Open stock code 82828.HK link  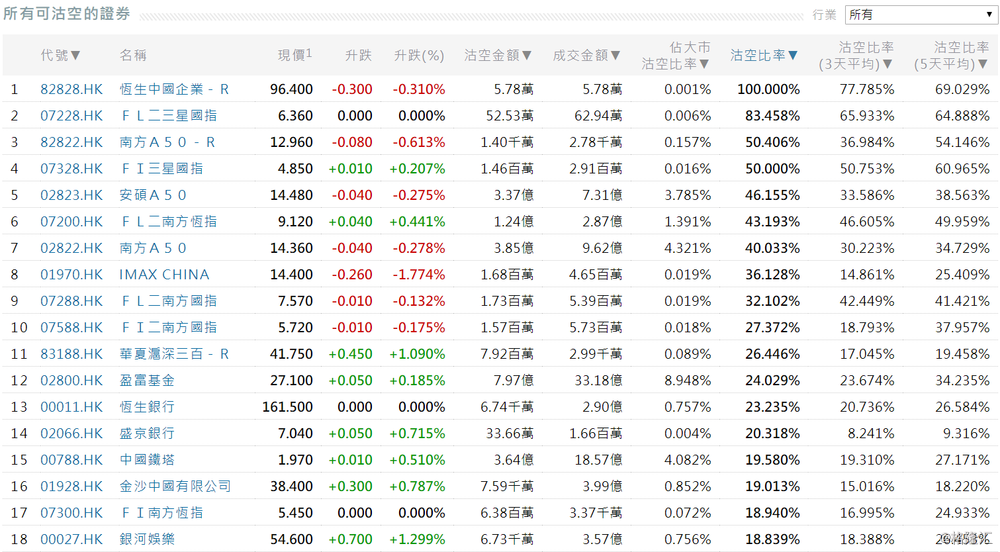pos(71,89)
